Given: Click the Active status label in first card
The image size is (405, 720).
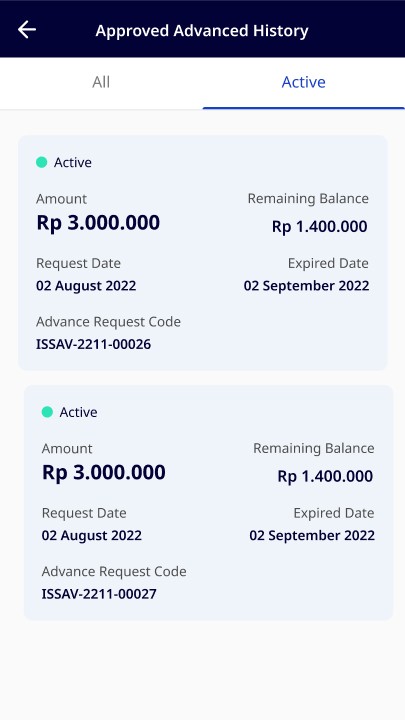Looking at the screenshot, I should (x=73, y=163).
